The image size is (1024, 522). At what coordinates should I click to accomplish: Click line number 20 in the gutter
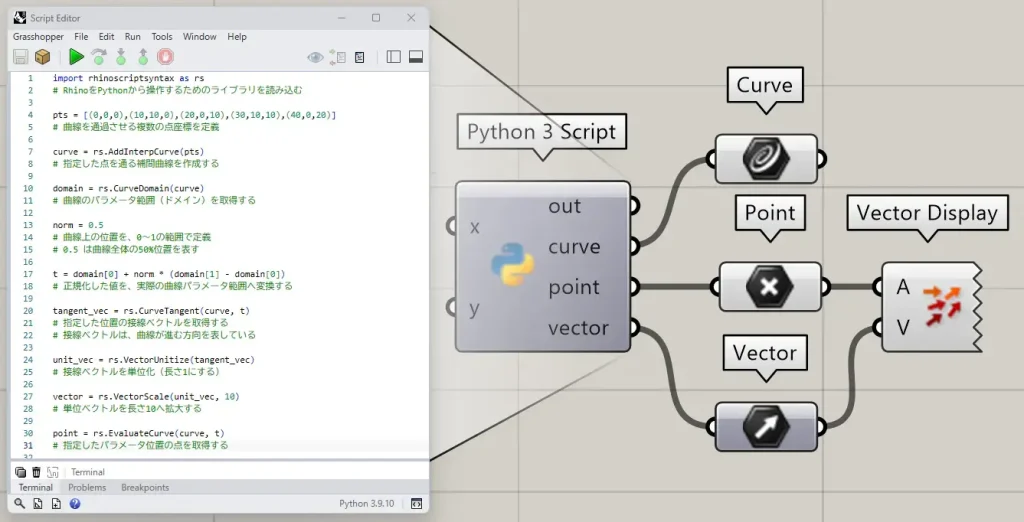point(28,311)
